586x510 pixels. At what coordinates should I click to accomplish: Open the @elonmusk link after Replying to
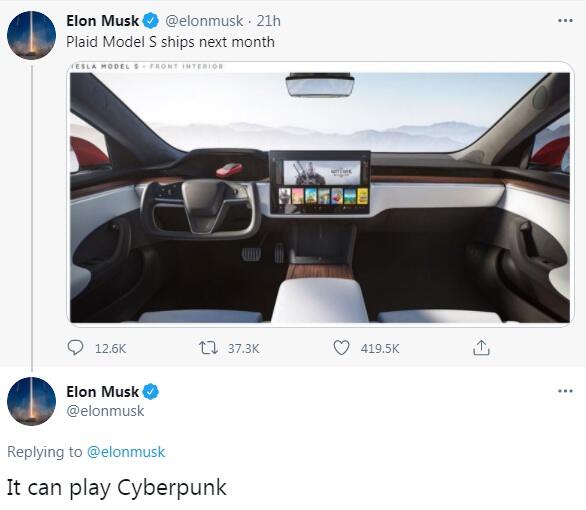(x=126, y=452)
